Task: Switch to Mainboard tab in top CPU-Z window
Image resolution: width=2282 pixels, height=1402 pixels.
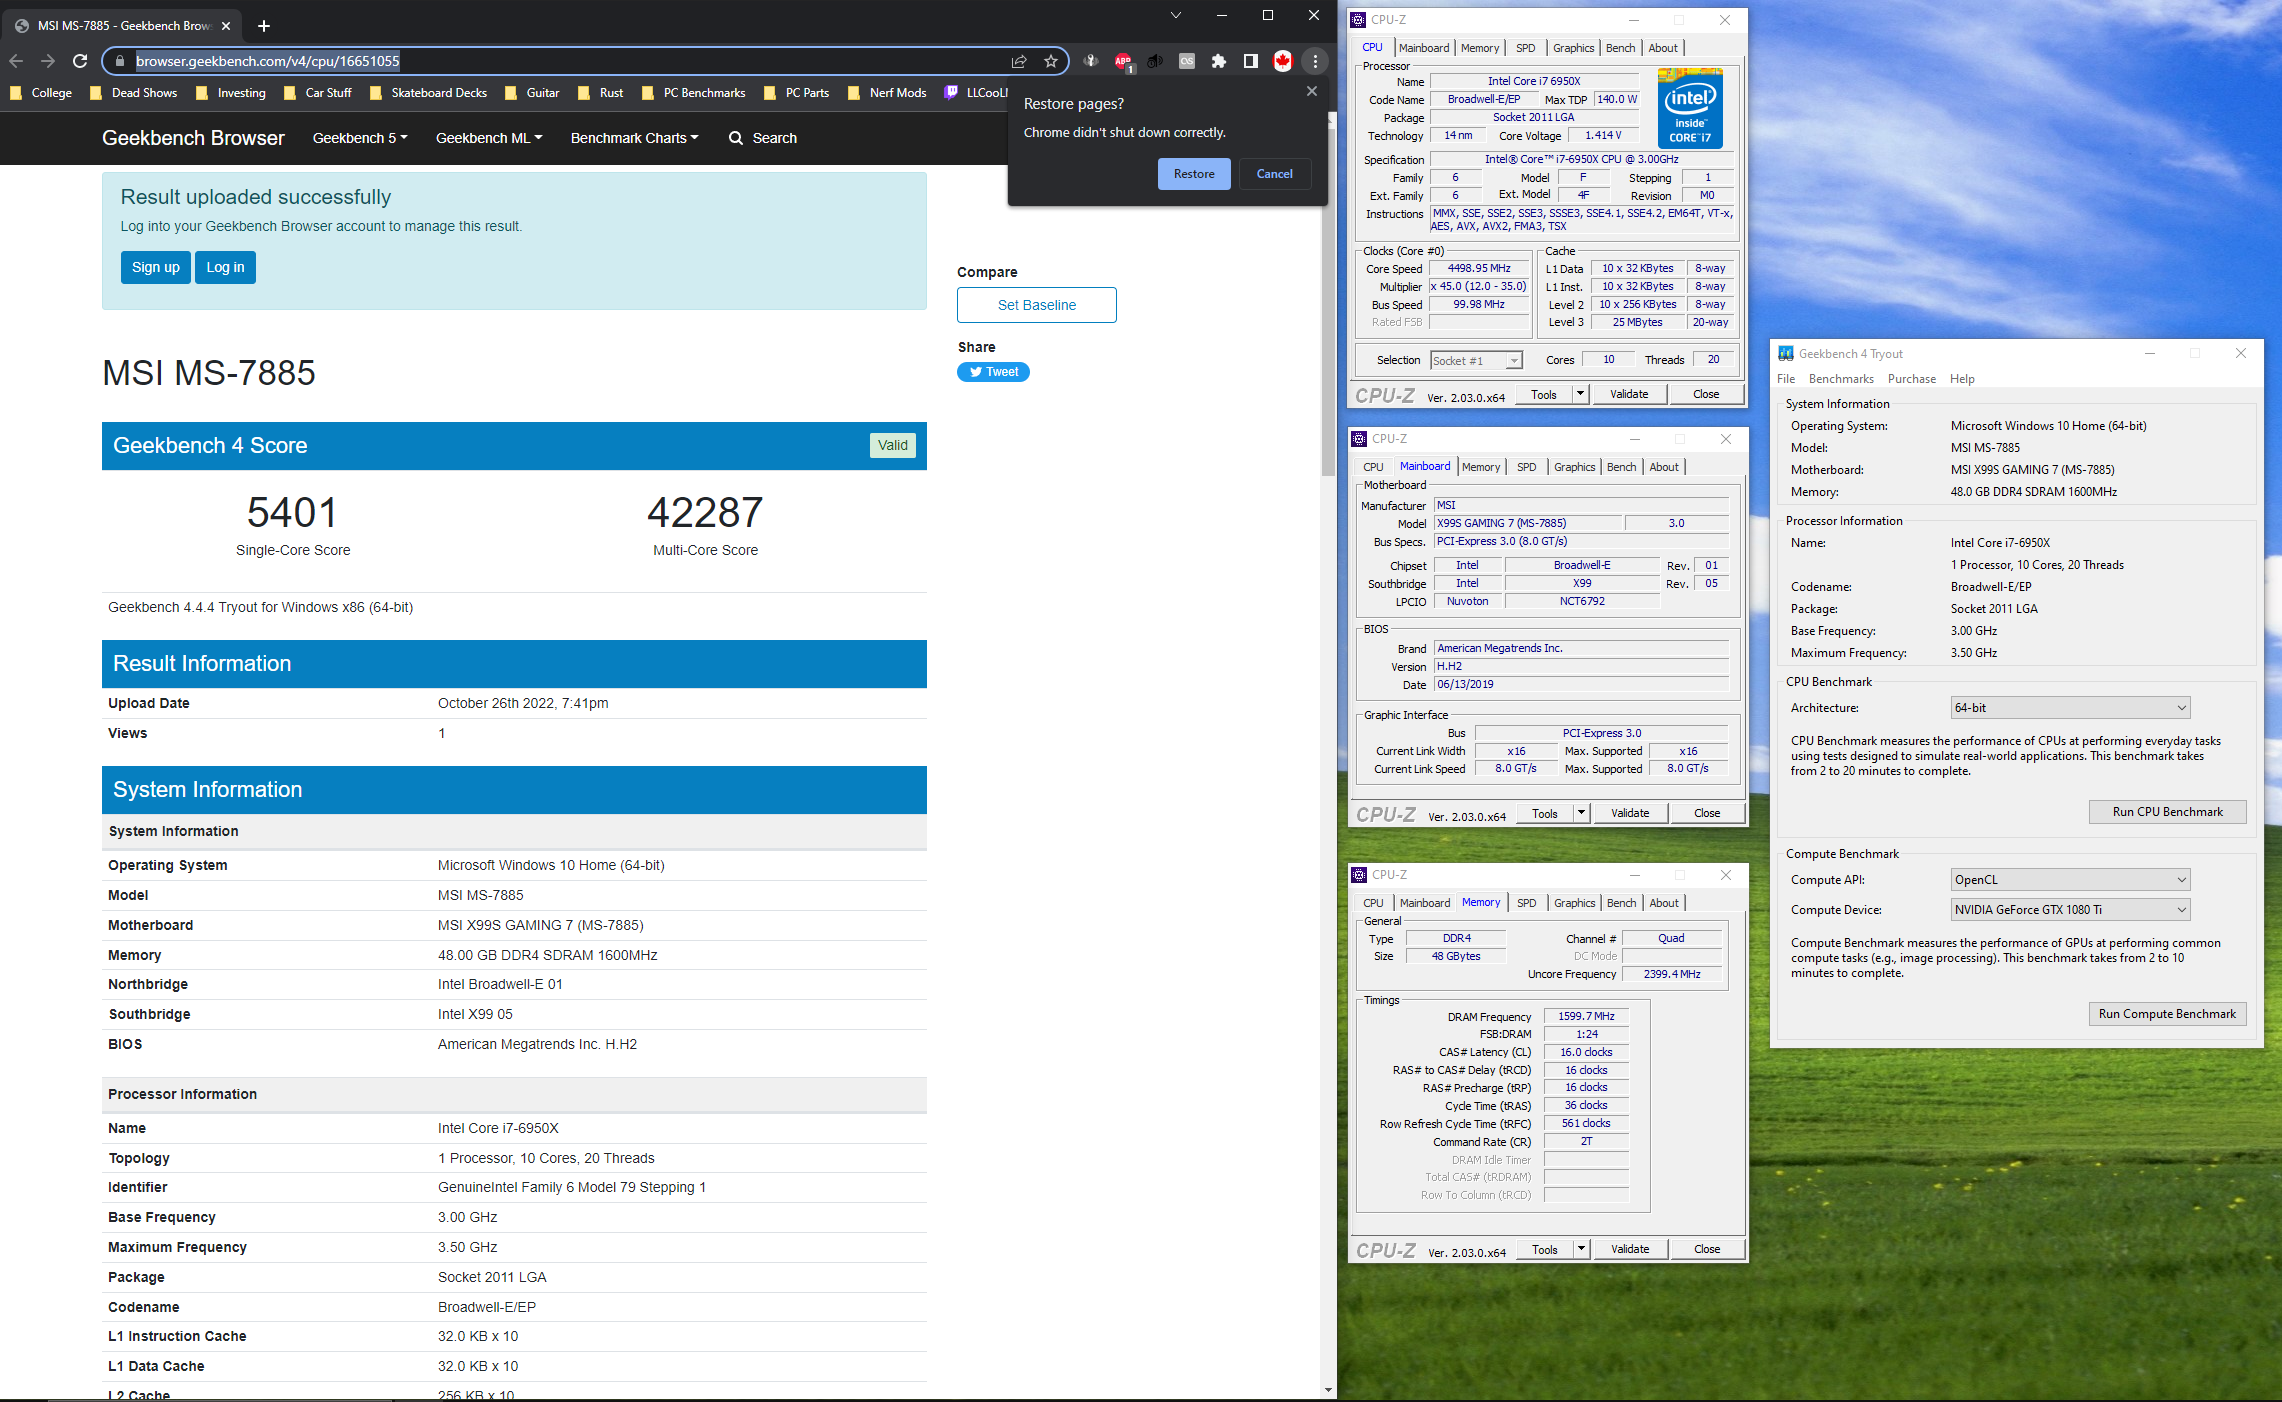Action: pos(1424,48)
